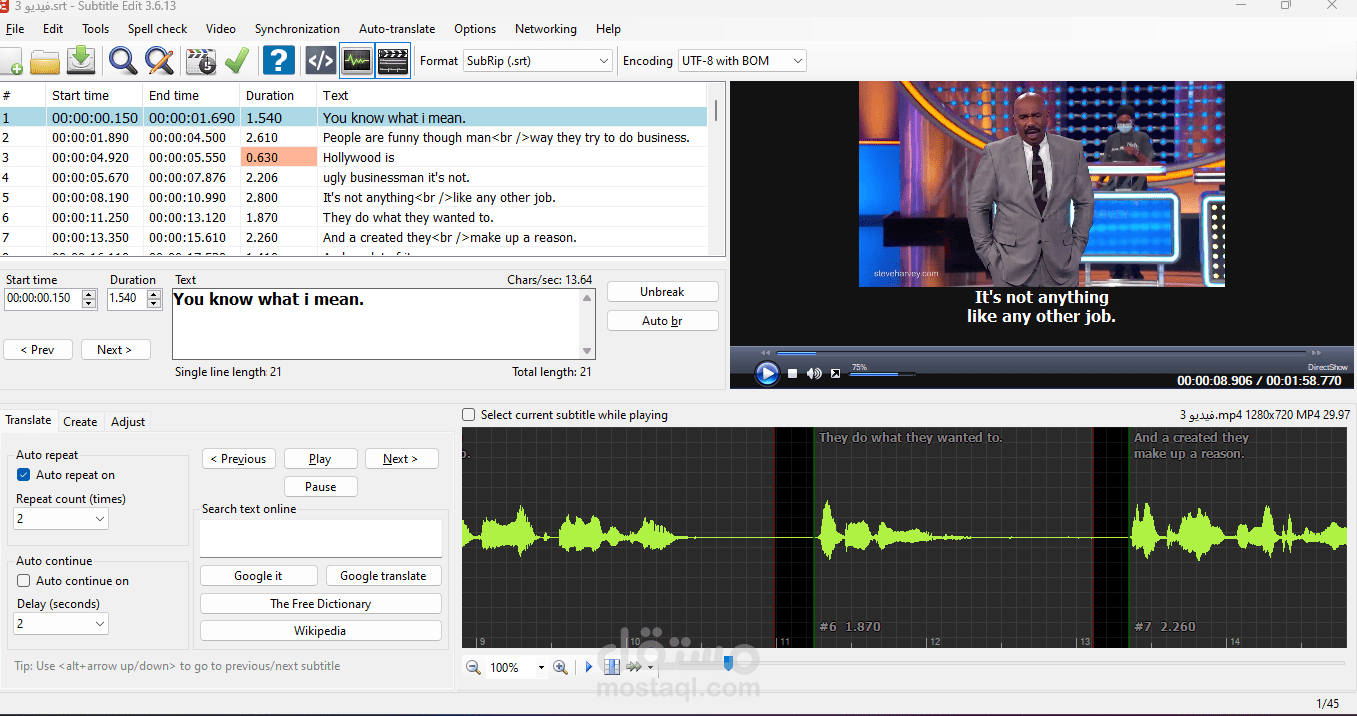The height and width of the screenshot is (716, 1357).
Task: Run spell check via green checkmark icon
Action: pyautogui.click(x=236, y=61)
